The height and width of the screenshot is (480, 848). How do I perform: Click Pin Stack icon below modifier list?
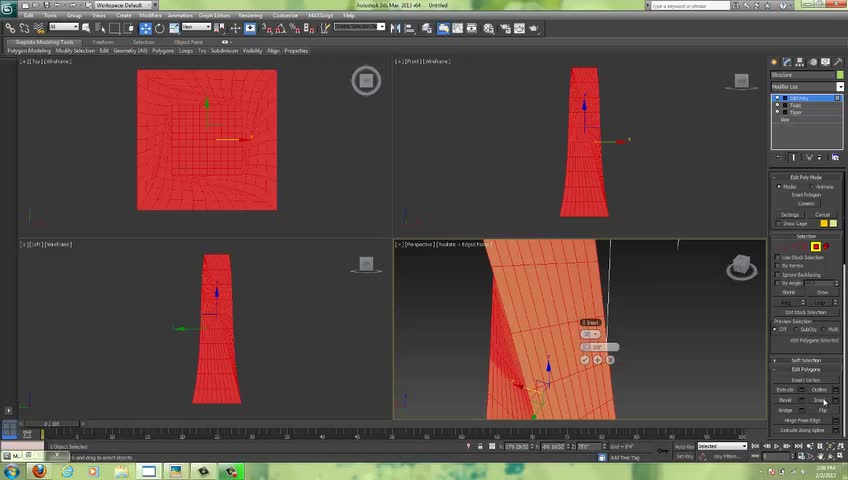pos(779,157)
